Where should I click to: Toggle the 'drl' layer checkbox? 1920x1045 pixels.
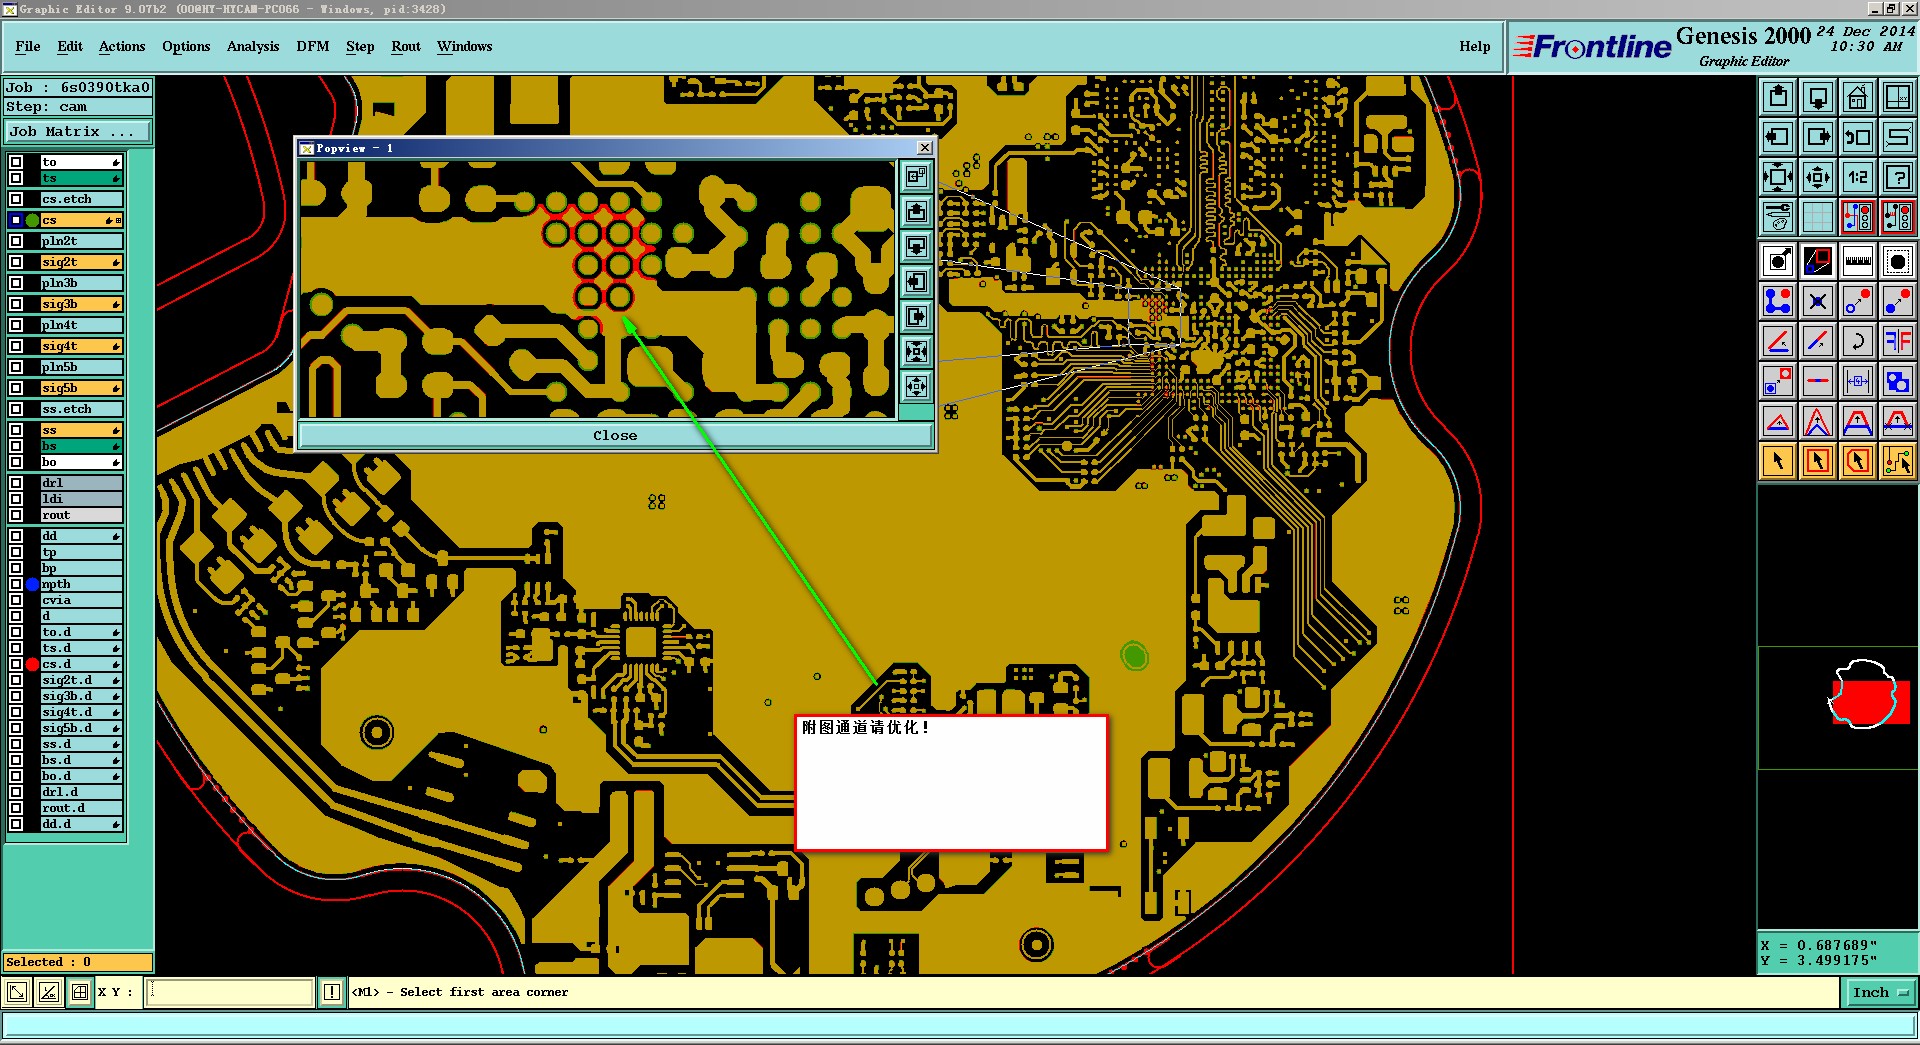pos(16,483)
